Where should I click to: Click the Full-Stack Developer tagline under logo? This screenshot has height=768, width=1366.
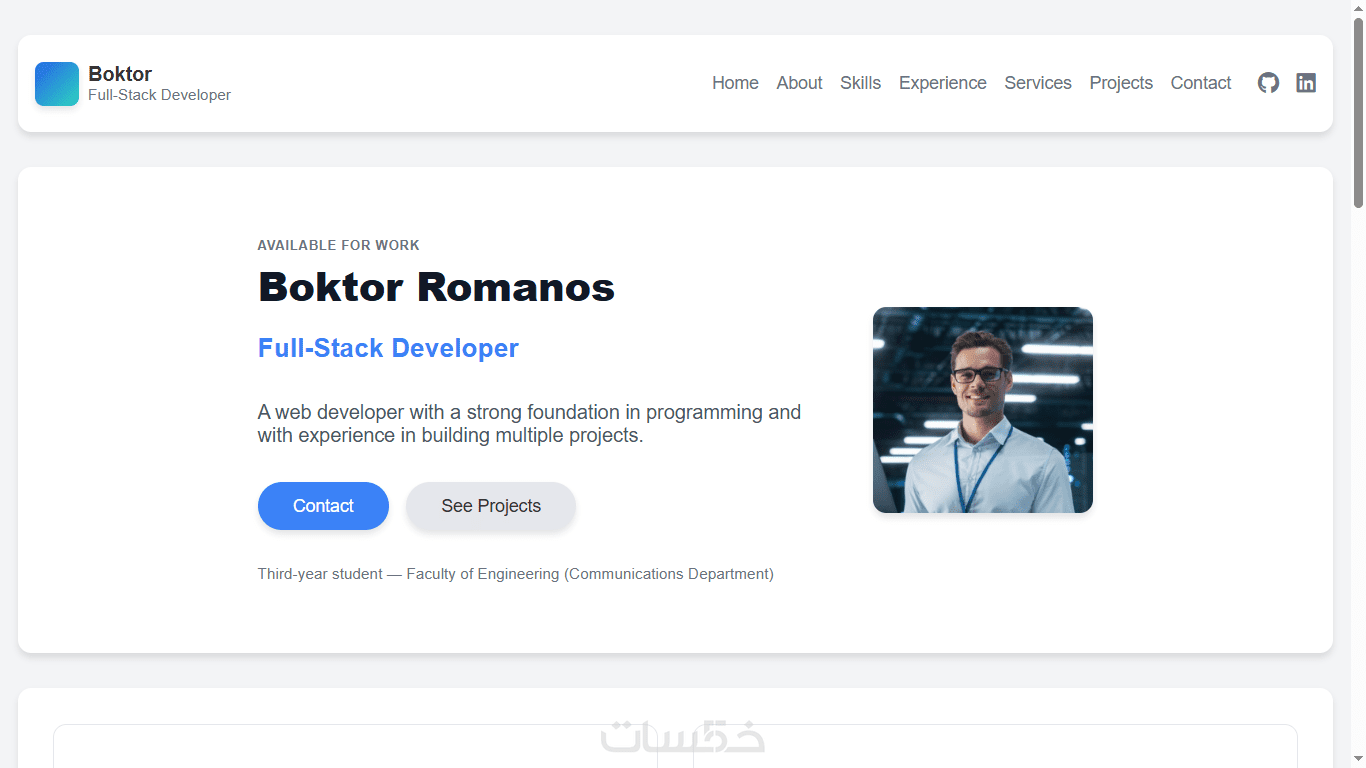tap(159, 95)
